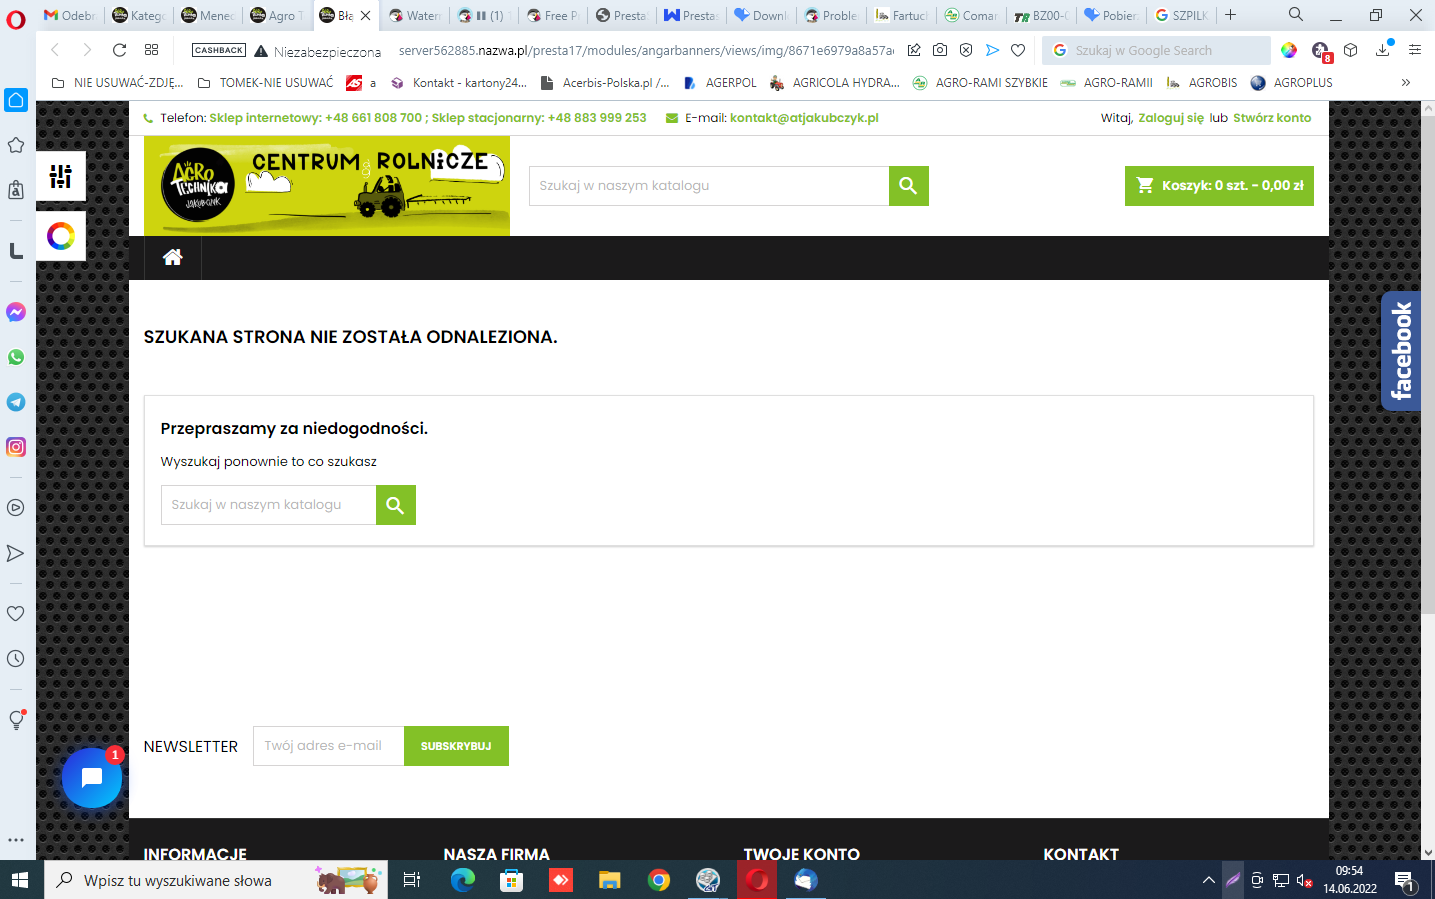Open the Opera sidebar bookmarks star
This screenshot has width=1435, height=899.
(x=16, y=145)
